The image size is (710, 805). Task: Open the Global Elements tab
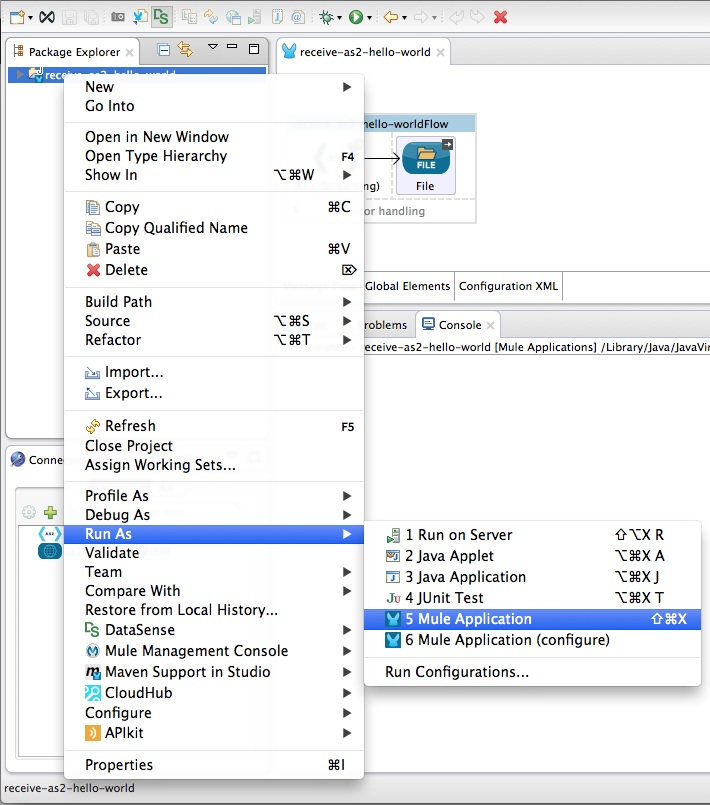click(407, 286)
